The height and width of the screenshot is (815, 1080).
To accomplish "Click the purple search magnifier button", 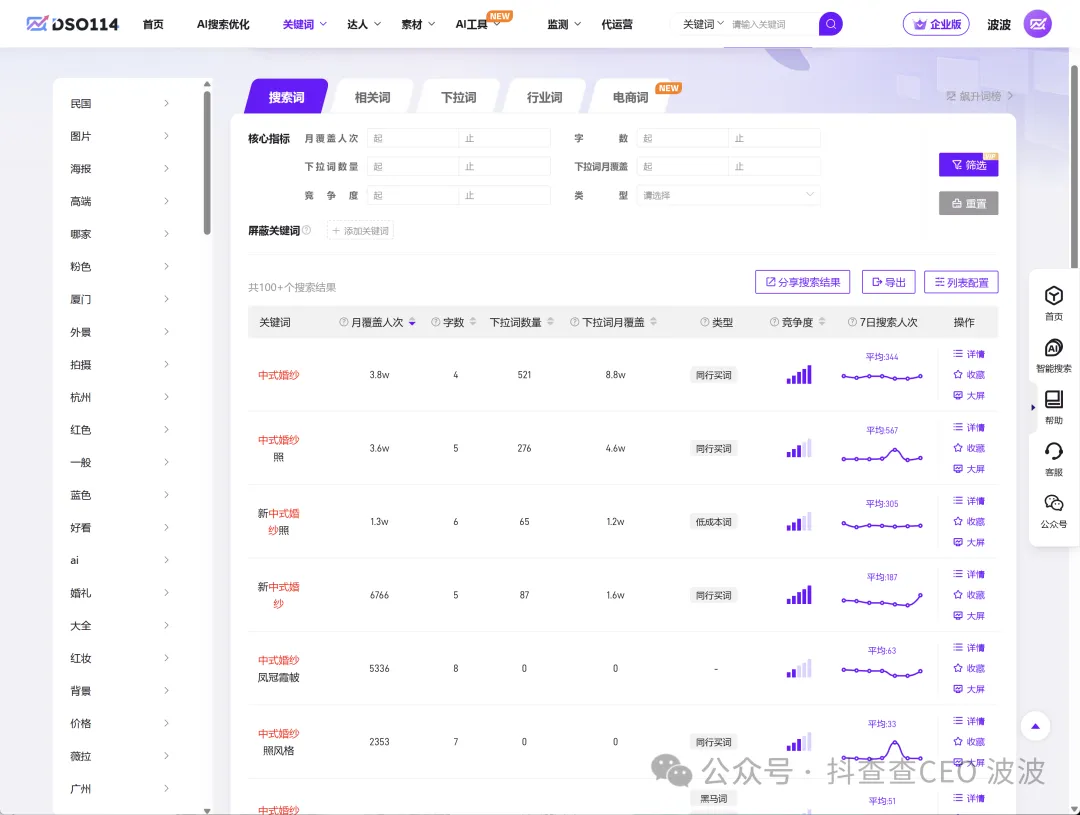I will pyautogui.click(x=830, y=24).
